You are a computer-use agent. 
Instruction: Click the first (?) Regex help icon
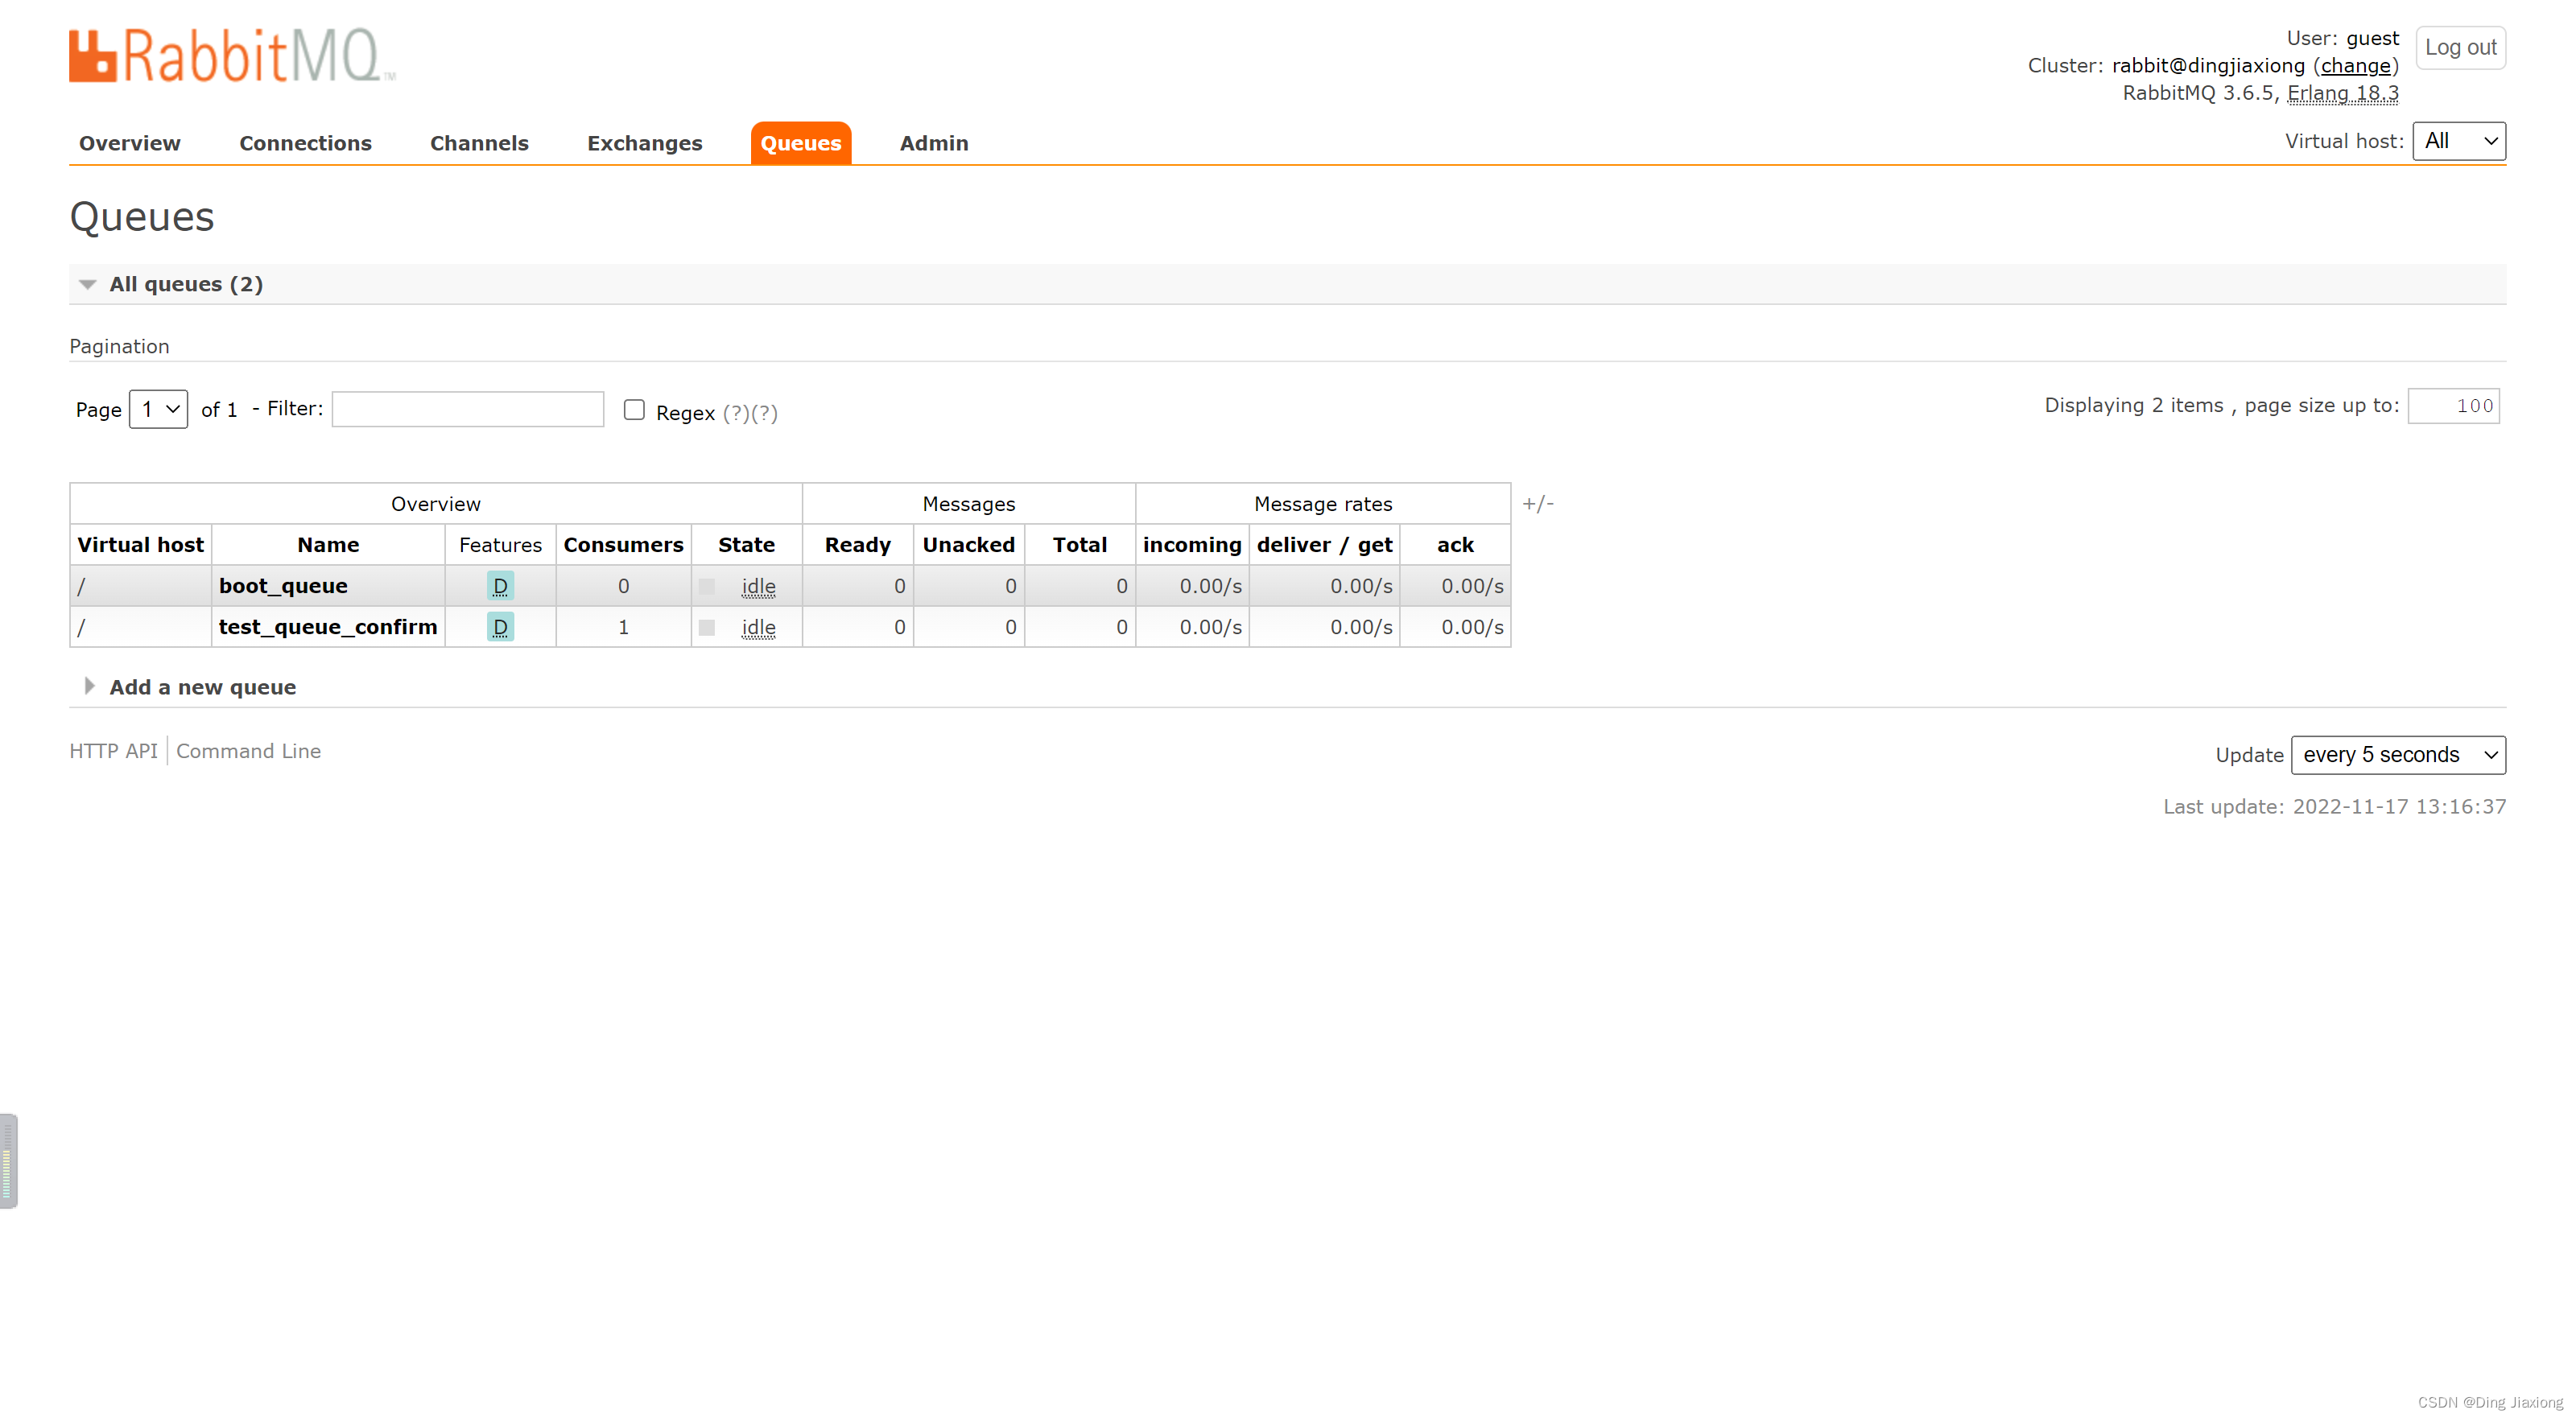tap(736, 413)
